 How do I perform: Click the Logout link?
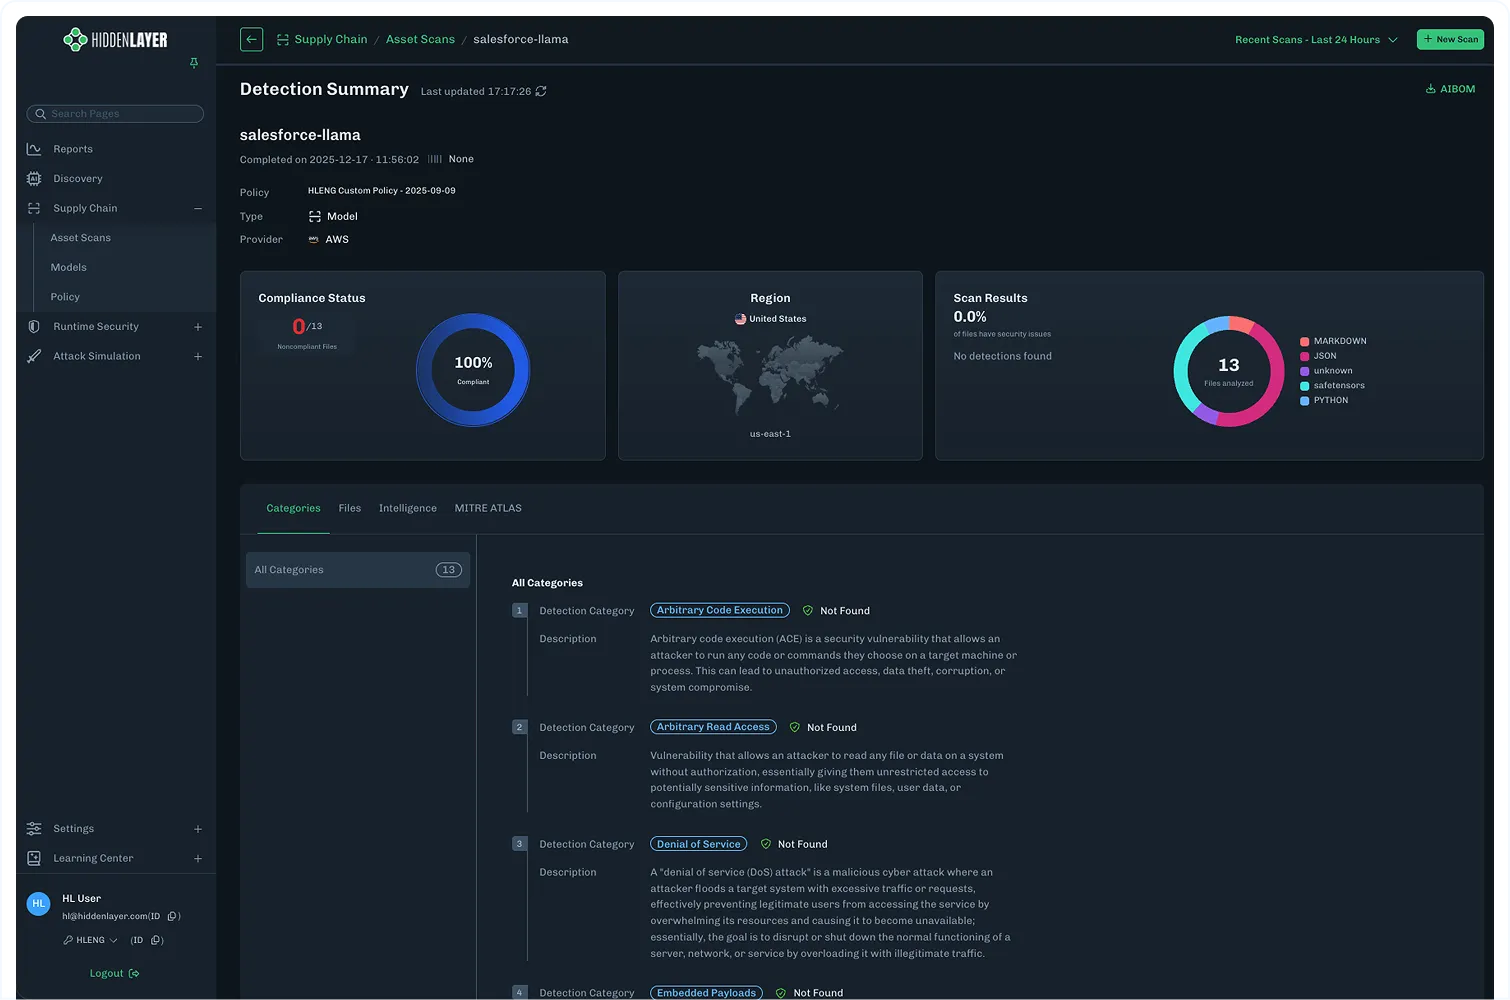tap(114, 973)
